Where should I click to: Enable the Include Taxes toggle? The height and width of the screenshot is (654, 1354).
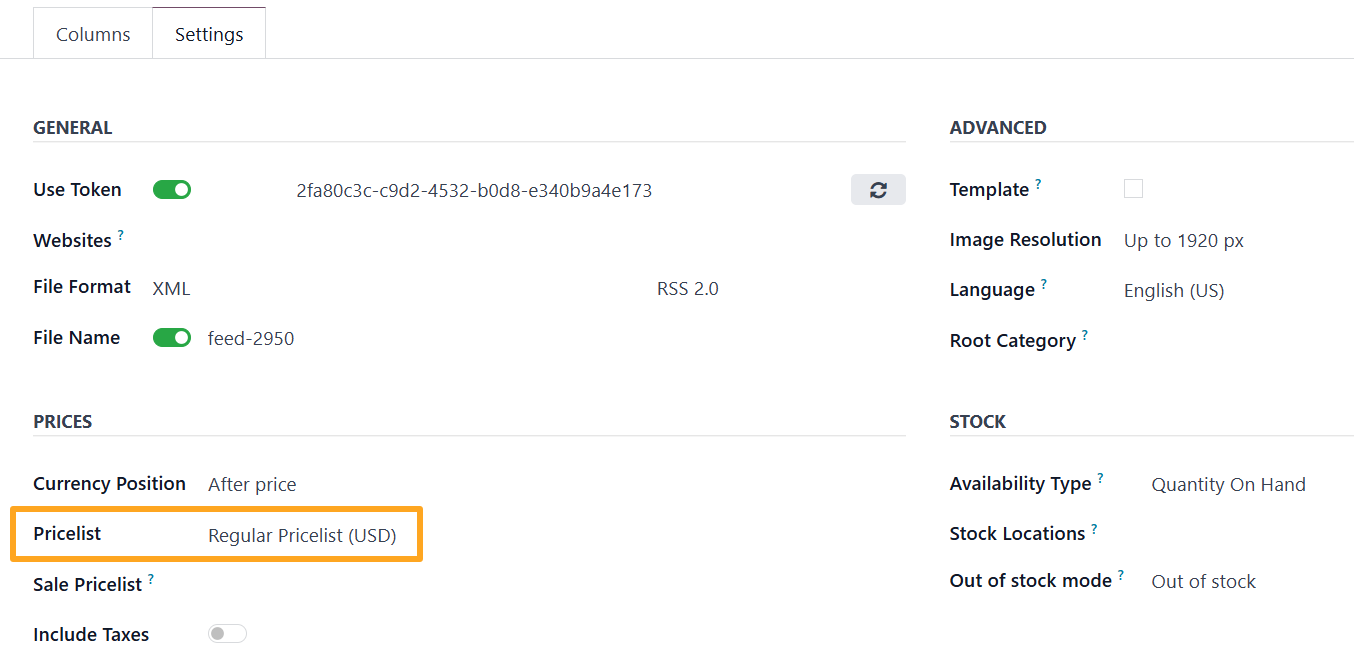pyautogui.click(x=227, y=633)
